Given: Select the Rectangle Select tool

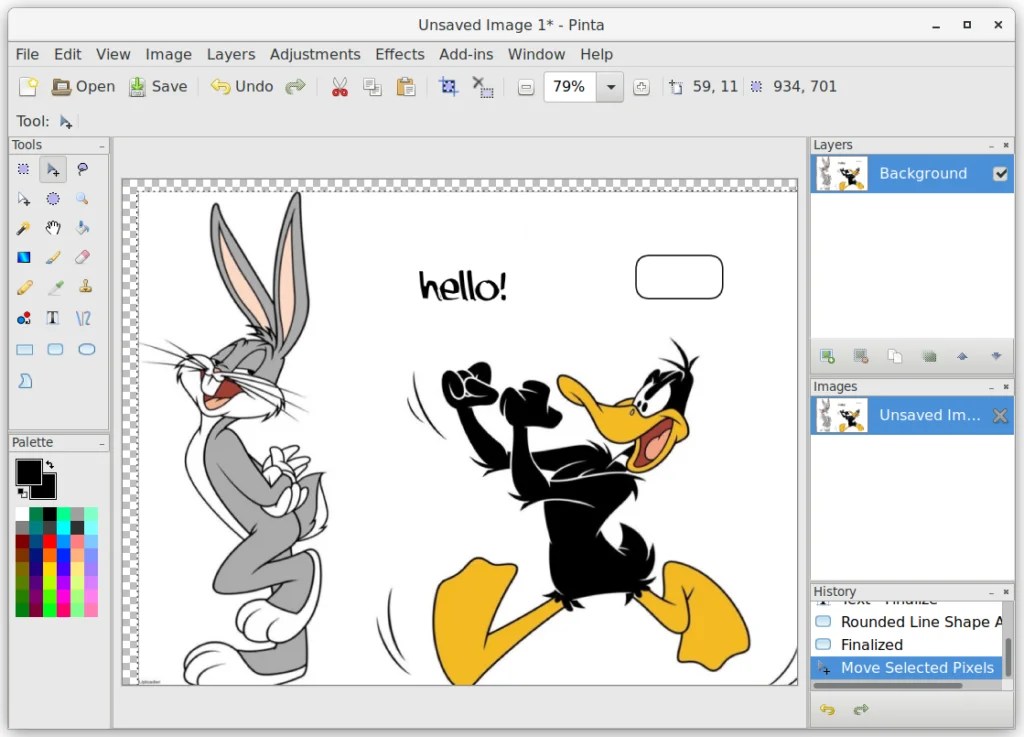Looking at the screenshot, I should 22,169.
